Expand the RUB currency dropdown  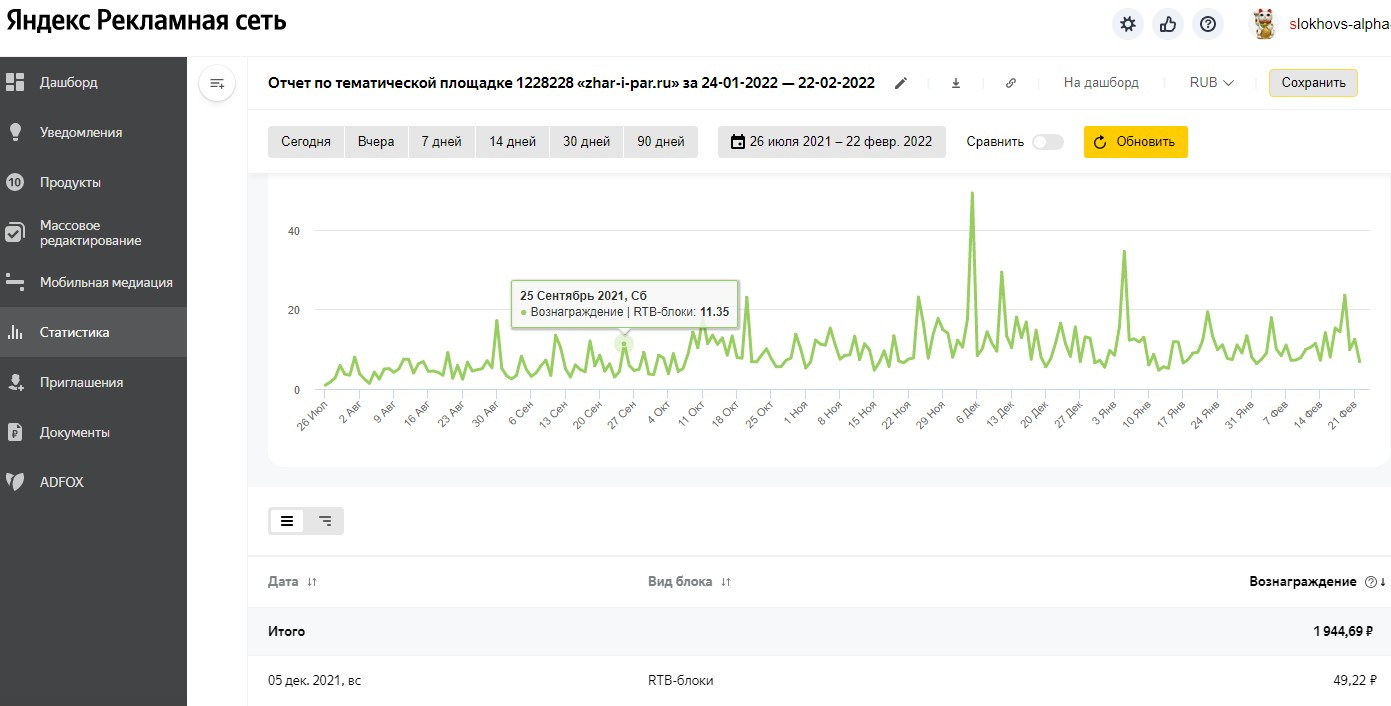coord(1211,83)
